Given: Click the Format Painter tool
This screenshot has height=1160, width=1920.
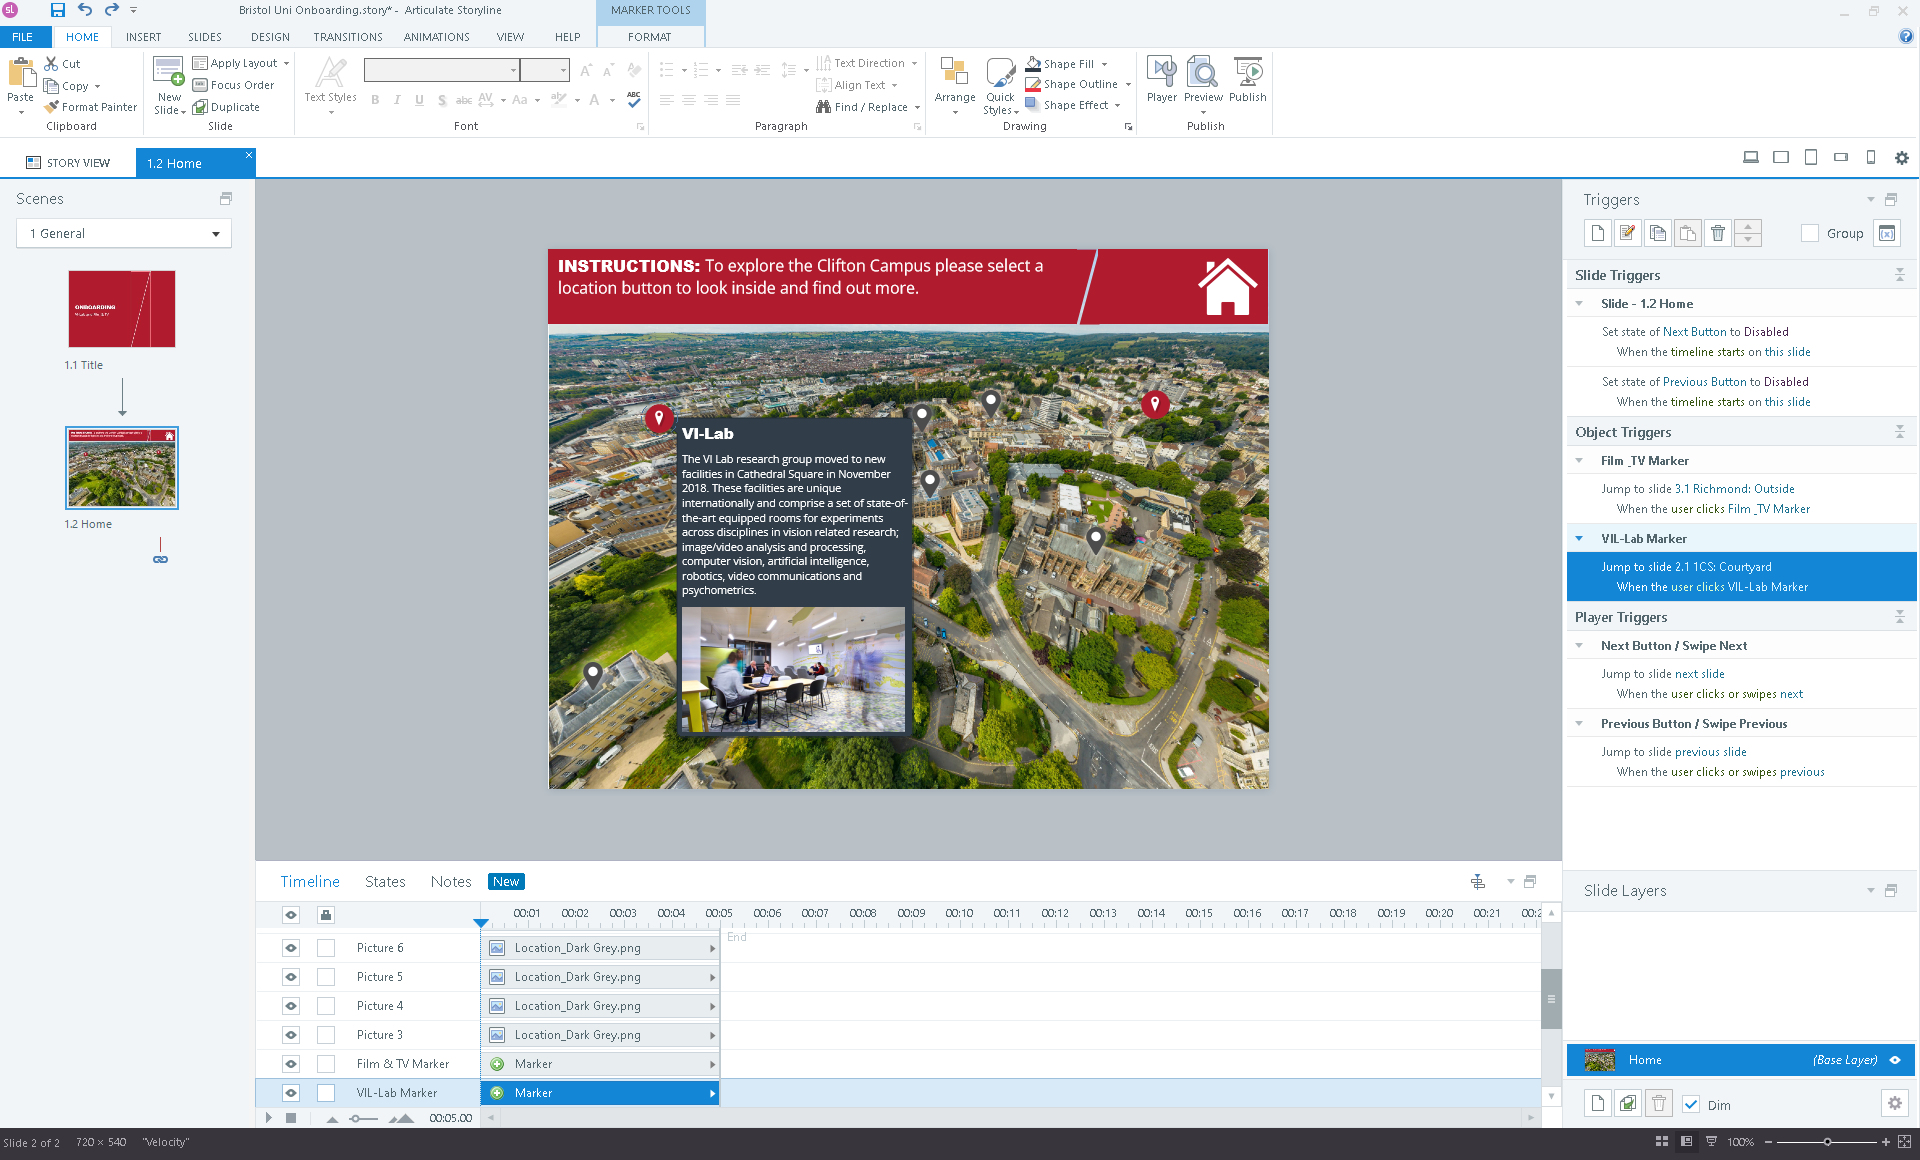Looking at the screenshot, I should pos(91,107).
